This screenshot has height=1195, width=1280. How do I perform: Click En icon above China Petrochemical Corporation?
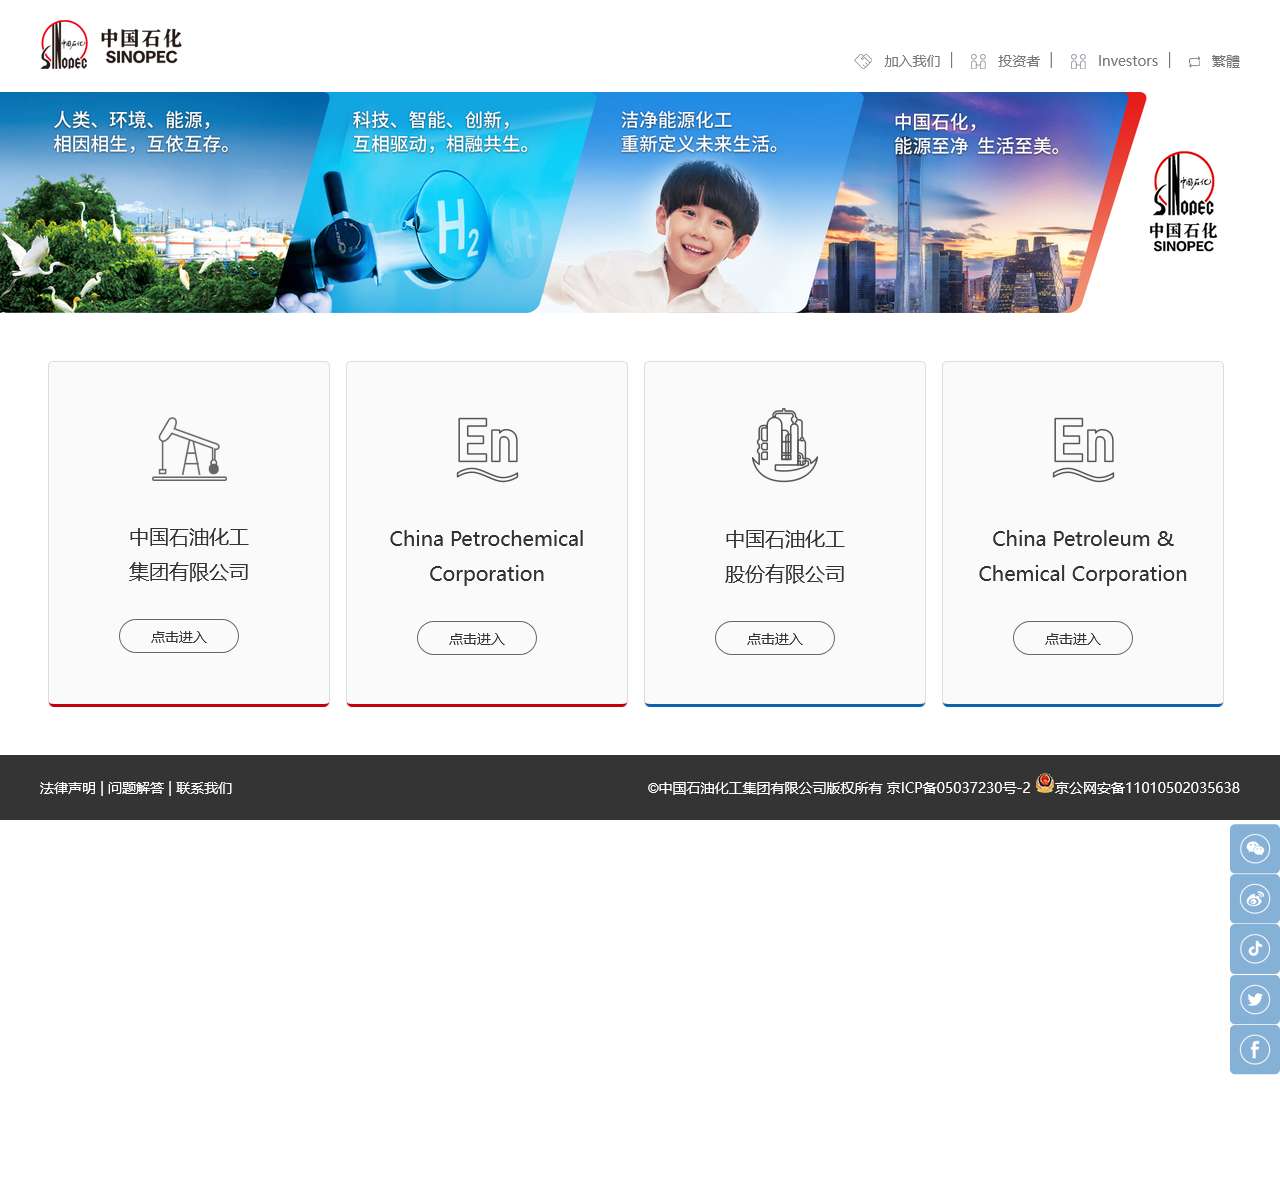point(487,449)
